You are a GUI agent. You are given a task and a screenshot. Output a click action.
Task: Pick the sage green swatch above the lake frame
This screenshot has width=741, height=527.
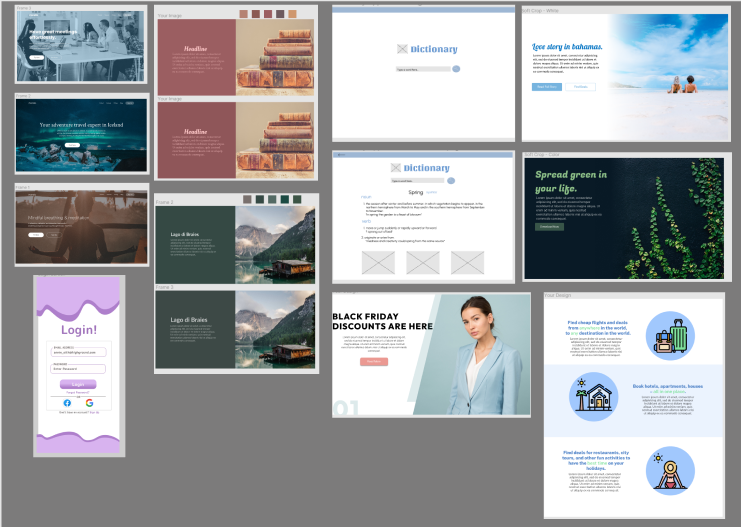[272, 199]
